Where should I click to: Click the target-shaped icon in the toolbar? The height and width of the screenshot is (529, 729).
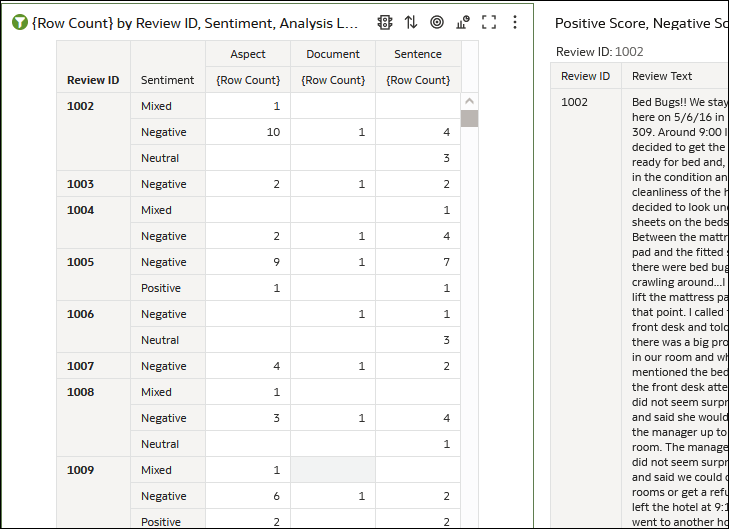(437, 22)
